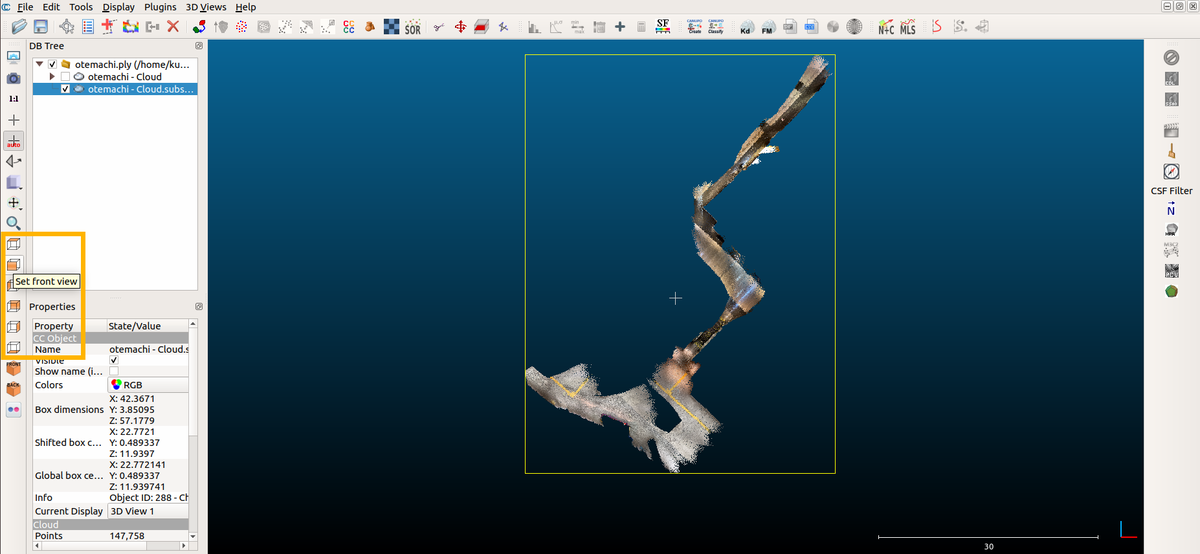This screenshot has height=554, width=1200.
Task: Zoom on selection with magnifier icon
Action: (x=14, y=223)
